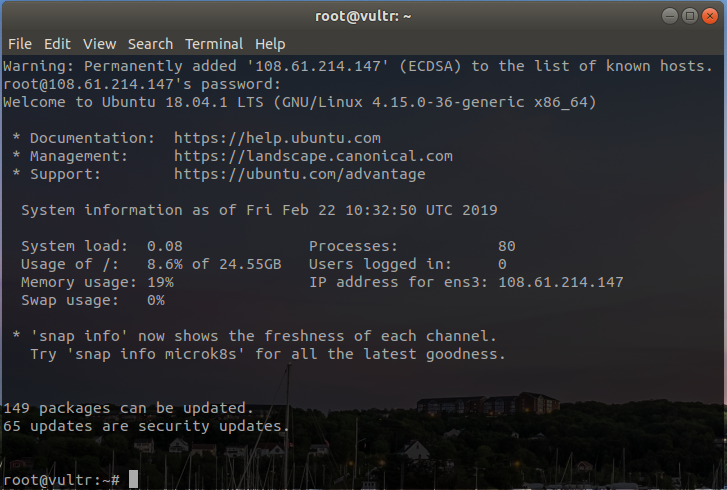Open the View menu

tap(100, 44)
